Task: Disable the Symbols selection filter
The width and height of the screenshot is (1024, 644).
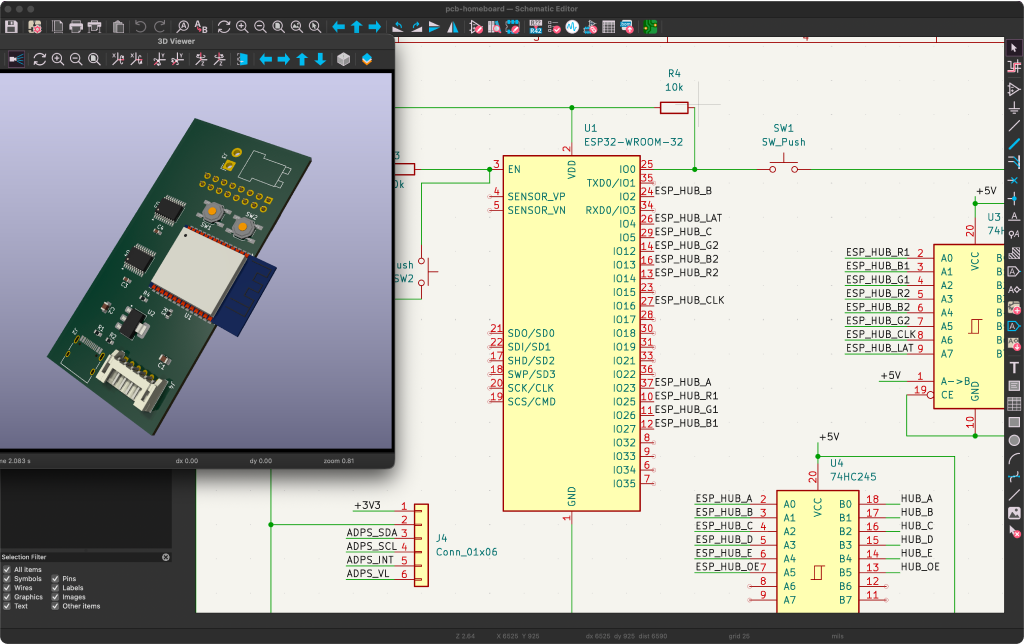Action: [x=7, y=578]
